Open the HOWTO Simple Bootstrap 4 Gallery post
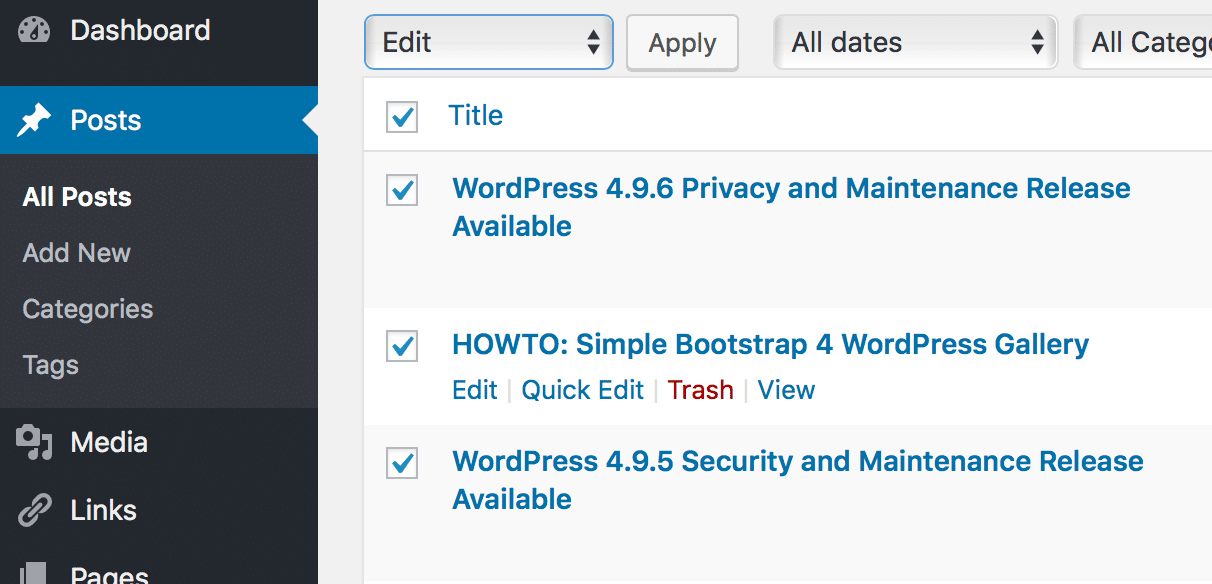The width and height of the screenshot is (1212, 584). click(x=770, y=345)
